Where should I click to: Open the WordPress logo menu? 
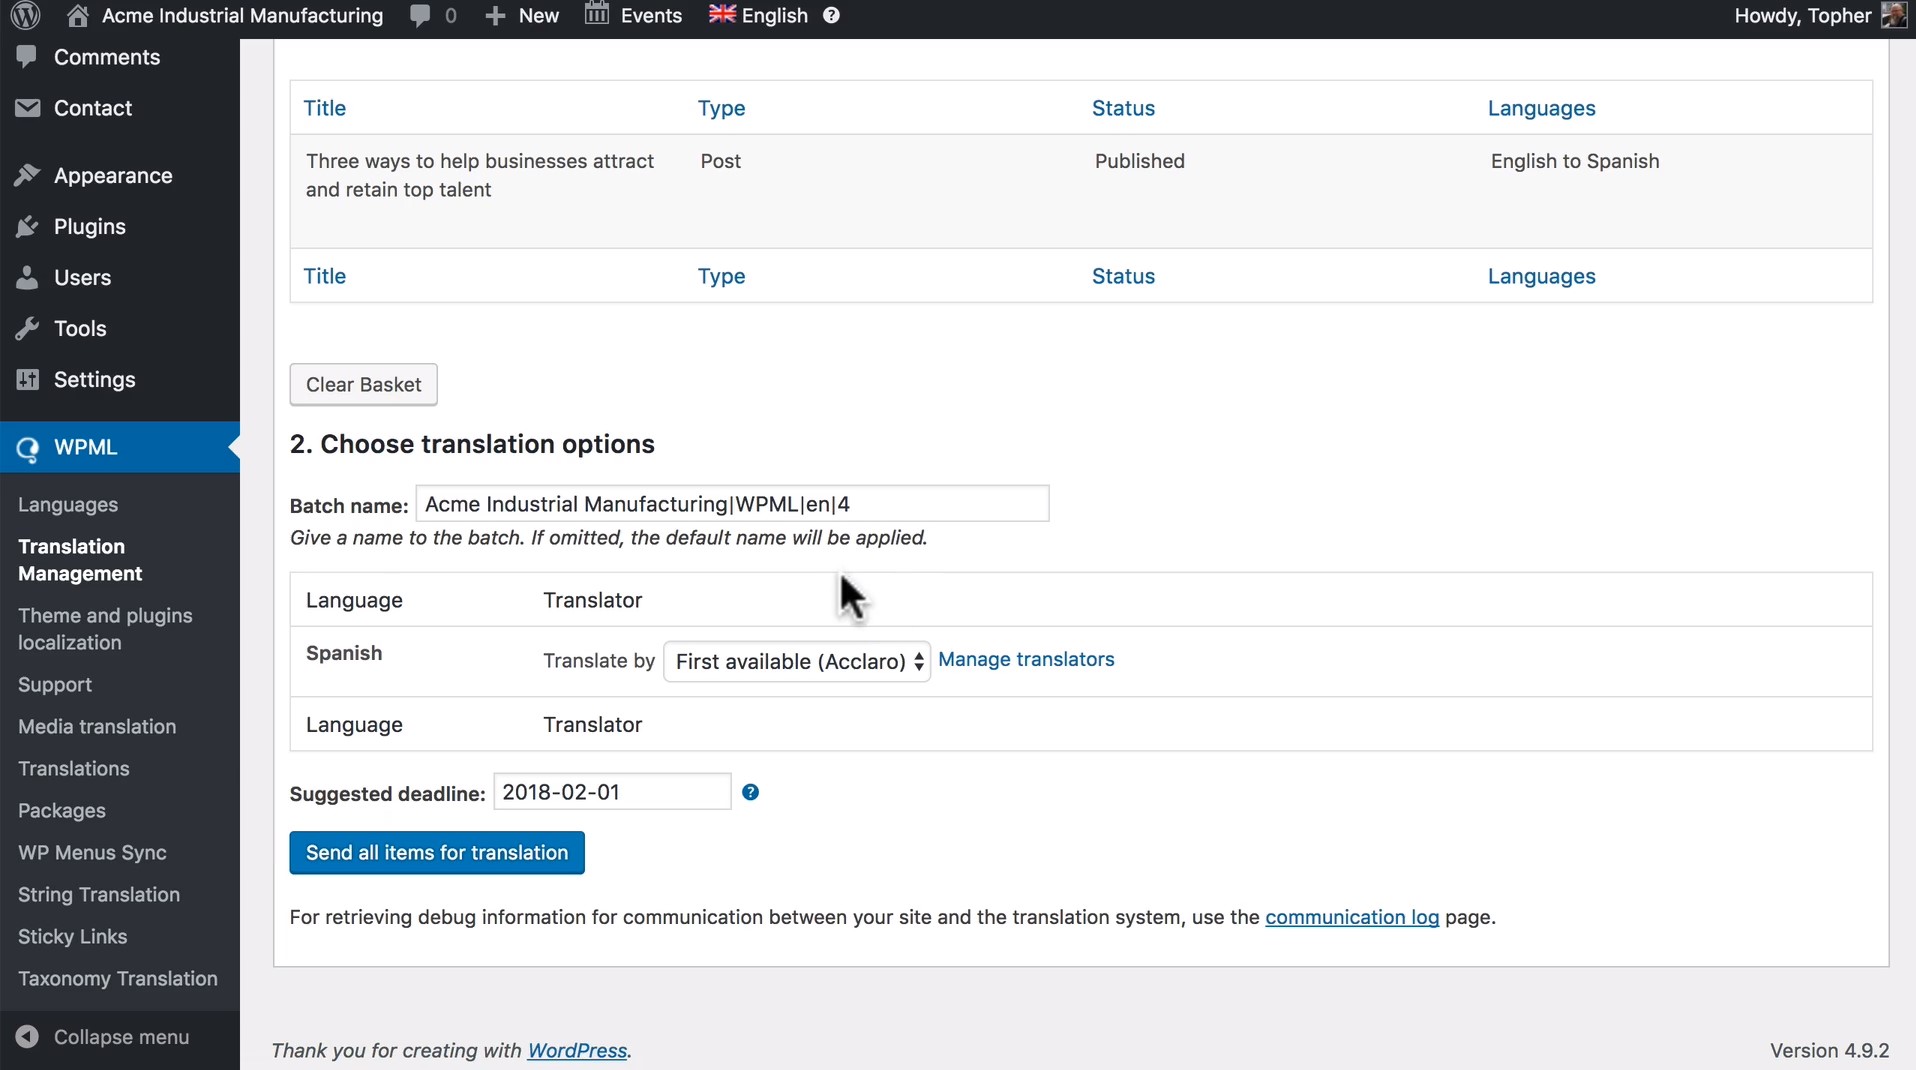tap(24, 15)
